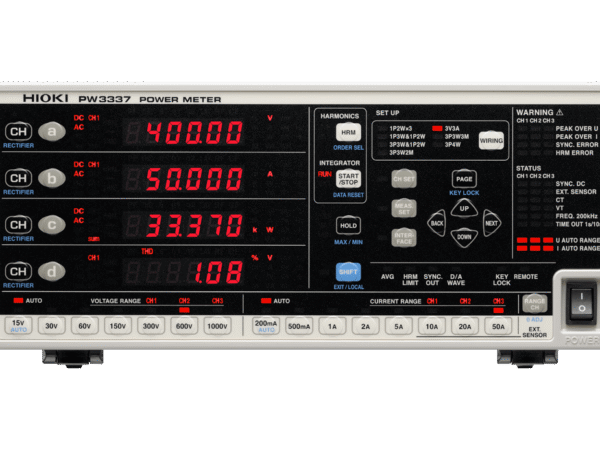600x450 pixels.
Task: Open the INTERFACE settings menu
Action: [x=402, y=239]
